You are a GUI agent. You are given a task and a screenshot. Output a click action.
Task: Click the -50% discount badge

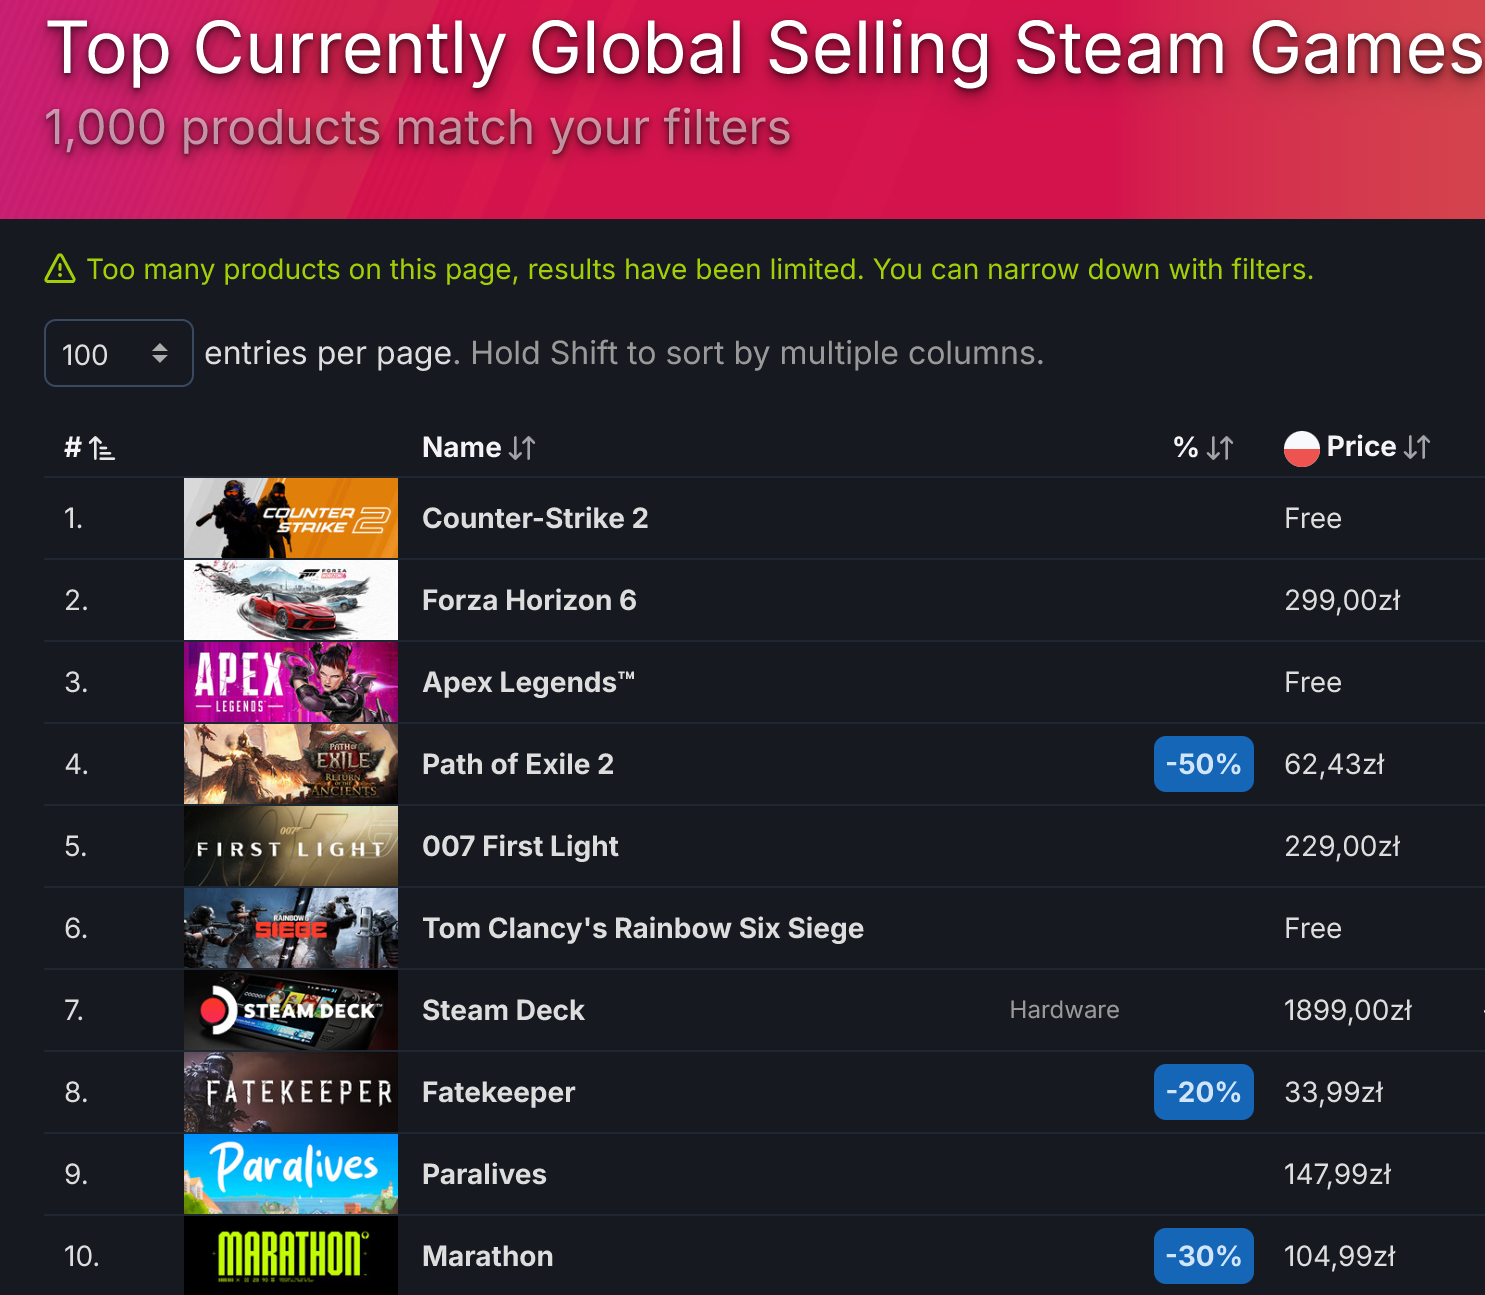point(1204,764)
